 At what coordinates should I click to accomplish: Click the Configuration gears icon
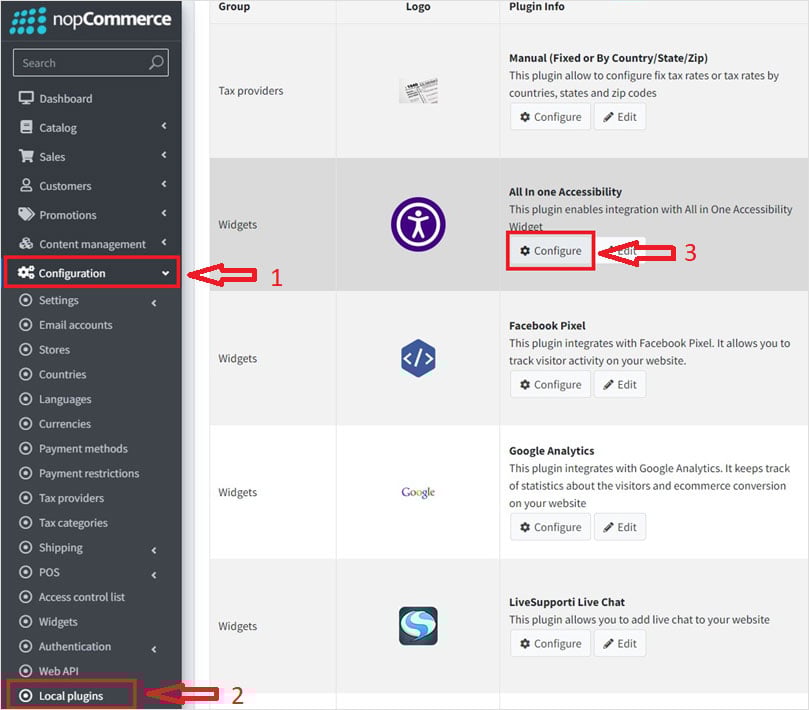tap(26, 272)
